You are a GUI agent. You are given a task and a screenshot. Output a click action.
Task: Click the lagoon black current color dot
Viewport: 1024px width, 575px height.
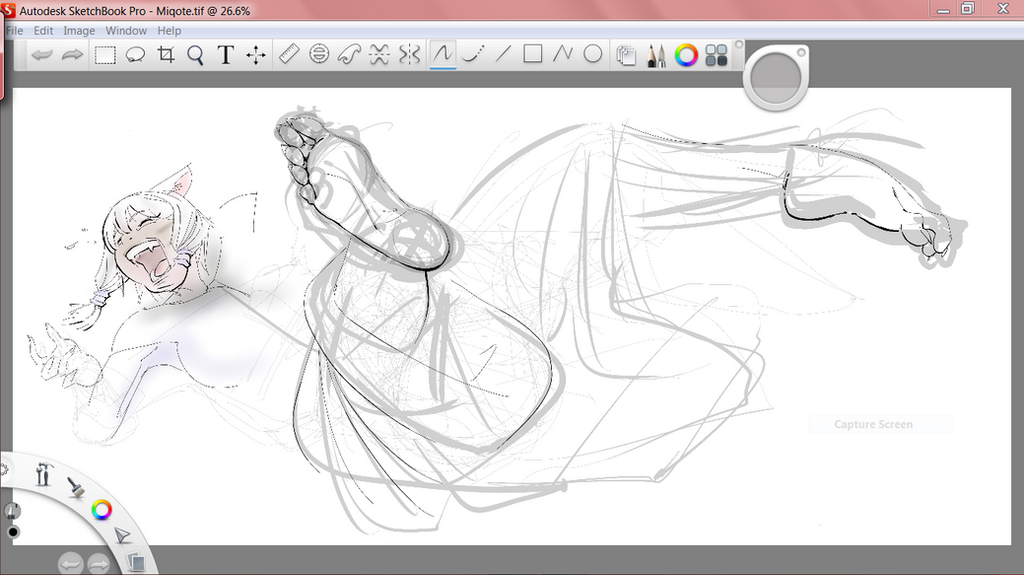12,532
